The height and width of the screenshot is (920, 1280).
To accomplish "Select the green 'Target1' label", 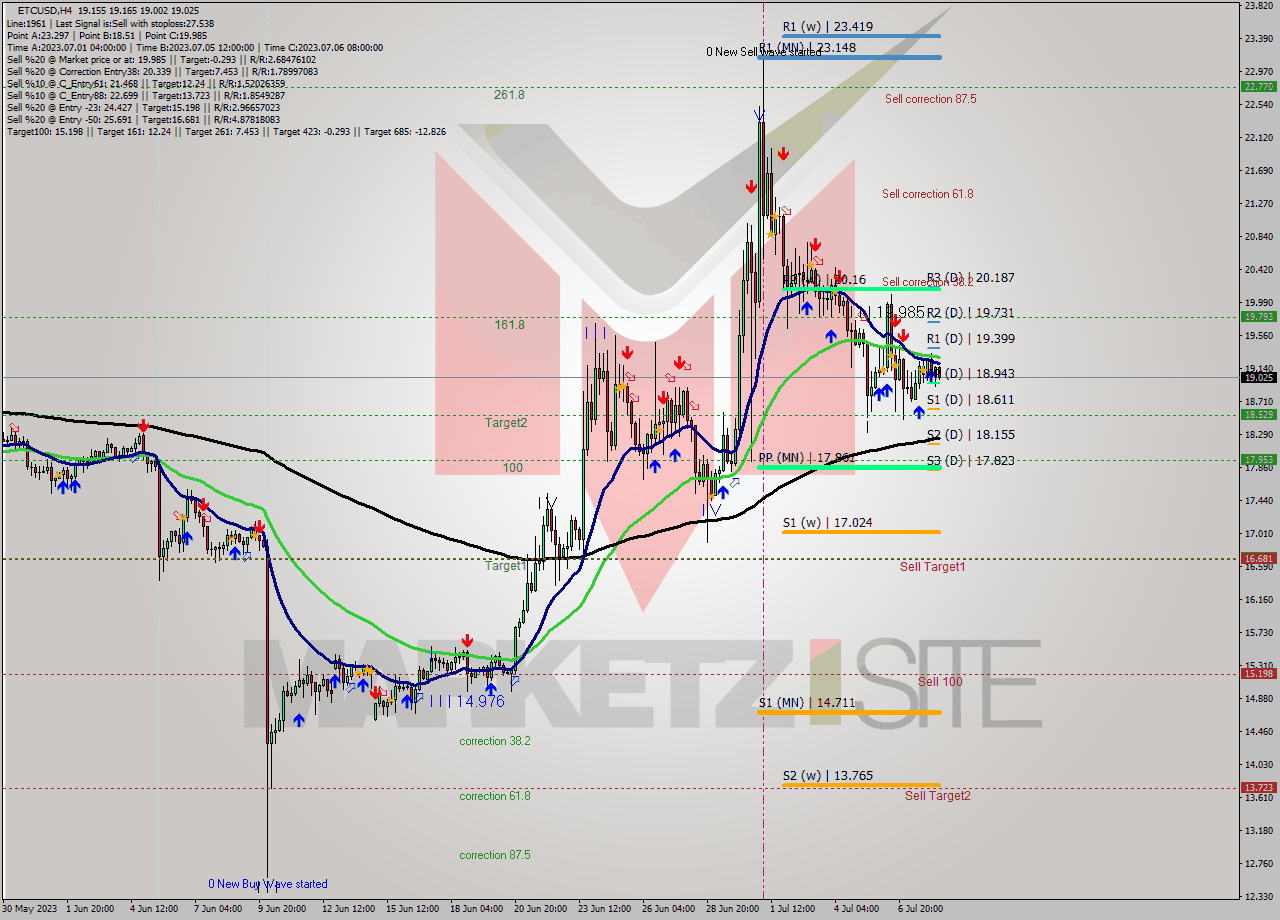I will point(505,566).
